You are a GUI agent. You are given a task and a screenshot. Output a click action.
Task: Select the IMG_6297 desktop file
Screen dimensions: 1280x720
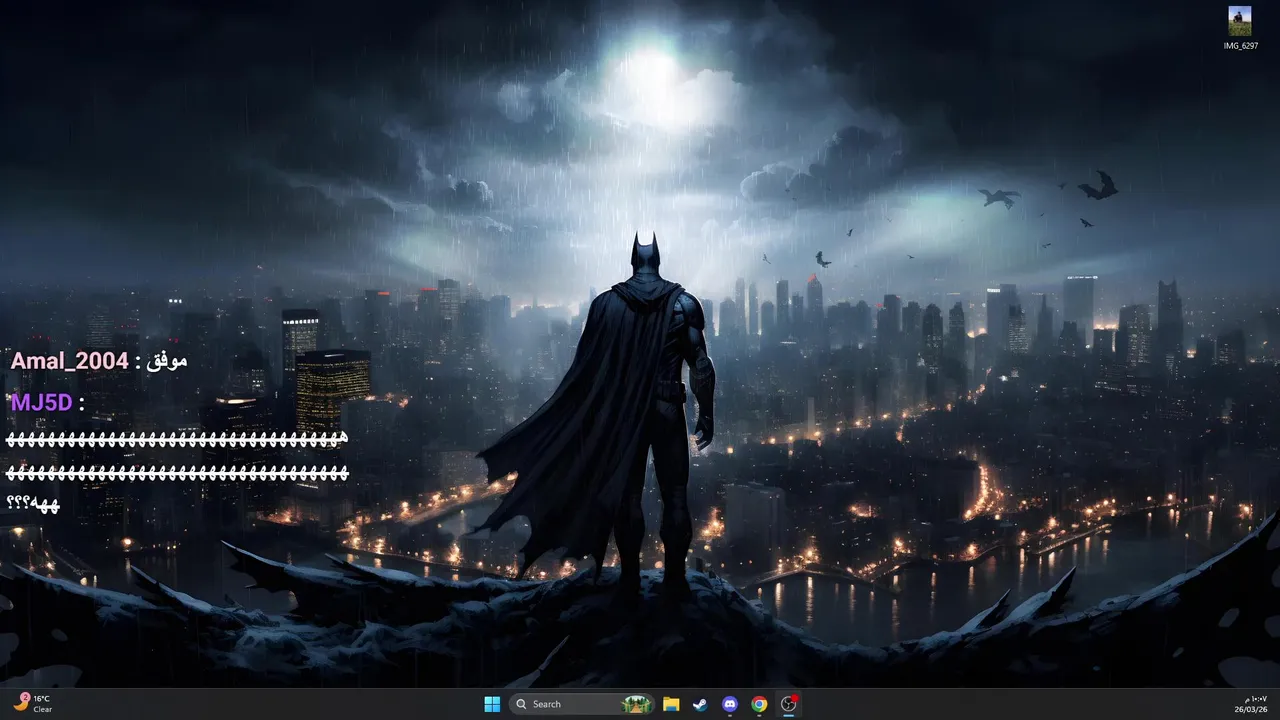[1240, 28]
